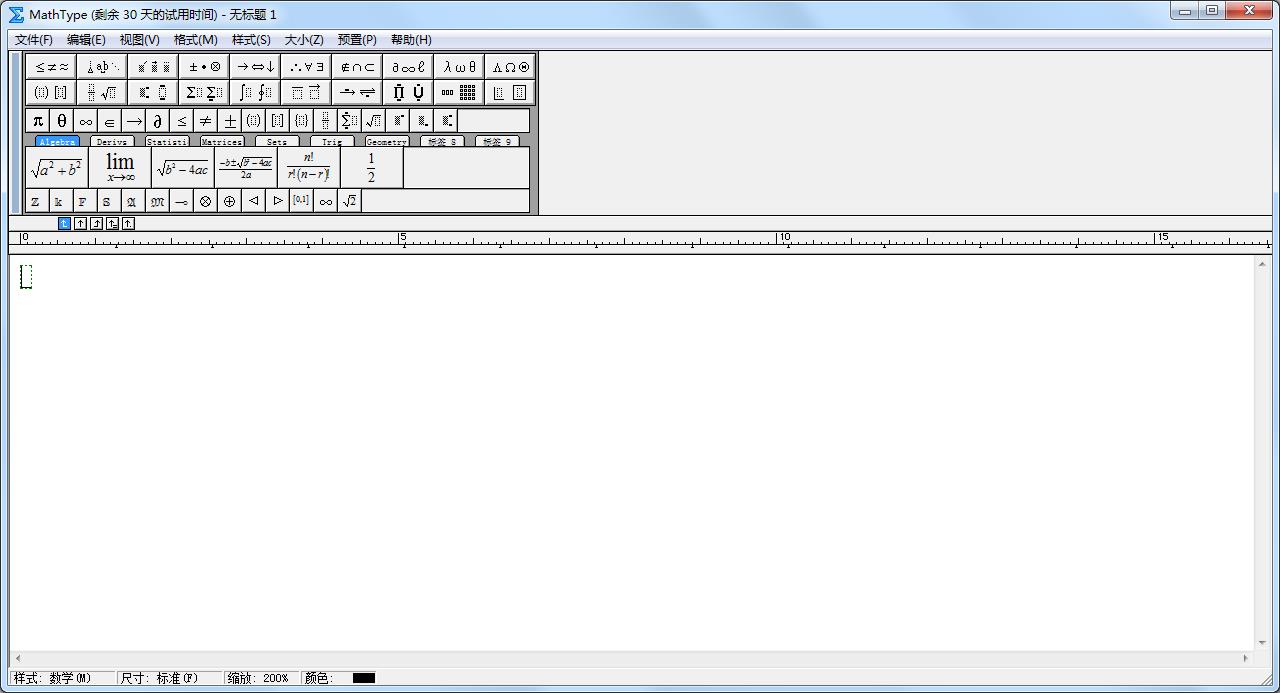
Task: Click the empty equation slot in editing area
Action: (26, 277)
